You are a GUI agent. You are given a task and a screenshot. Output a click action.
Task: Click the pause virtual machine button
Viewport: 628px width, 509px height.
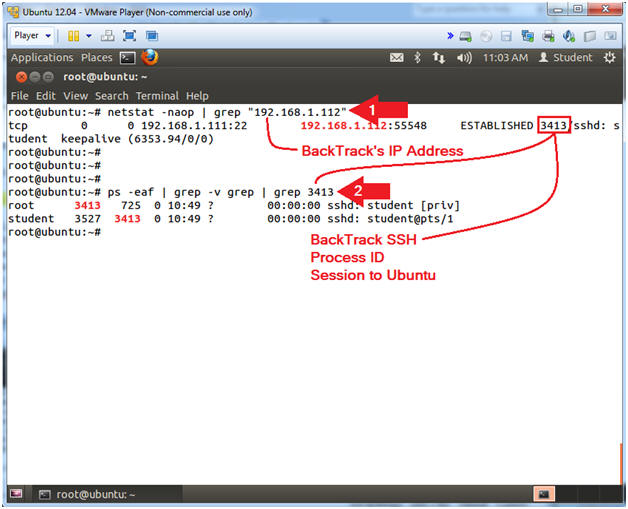pos(73,36)
